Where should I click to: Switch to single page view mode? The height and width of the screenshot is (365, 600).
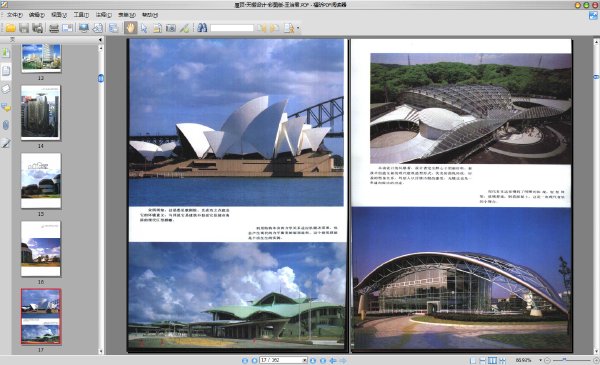(x=473, y=360)
